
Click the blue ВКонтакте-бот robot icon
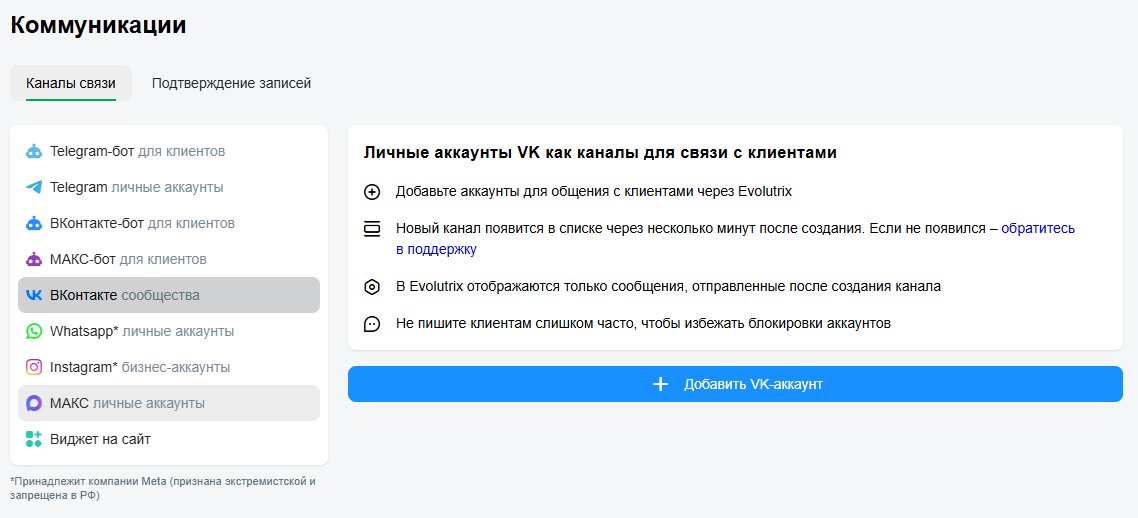click(34, 223)
